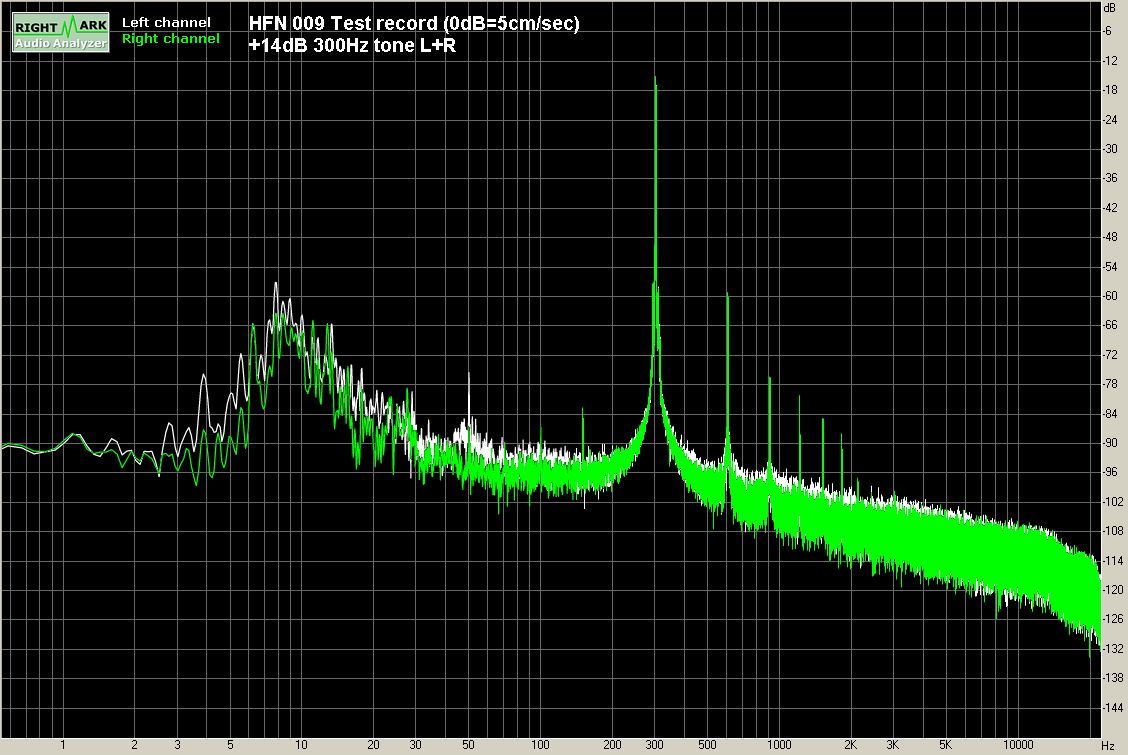This screenshot has width=1128, height=755.
Task: Click the 10 Hz frequency axis label
Action: [301, 745]
